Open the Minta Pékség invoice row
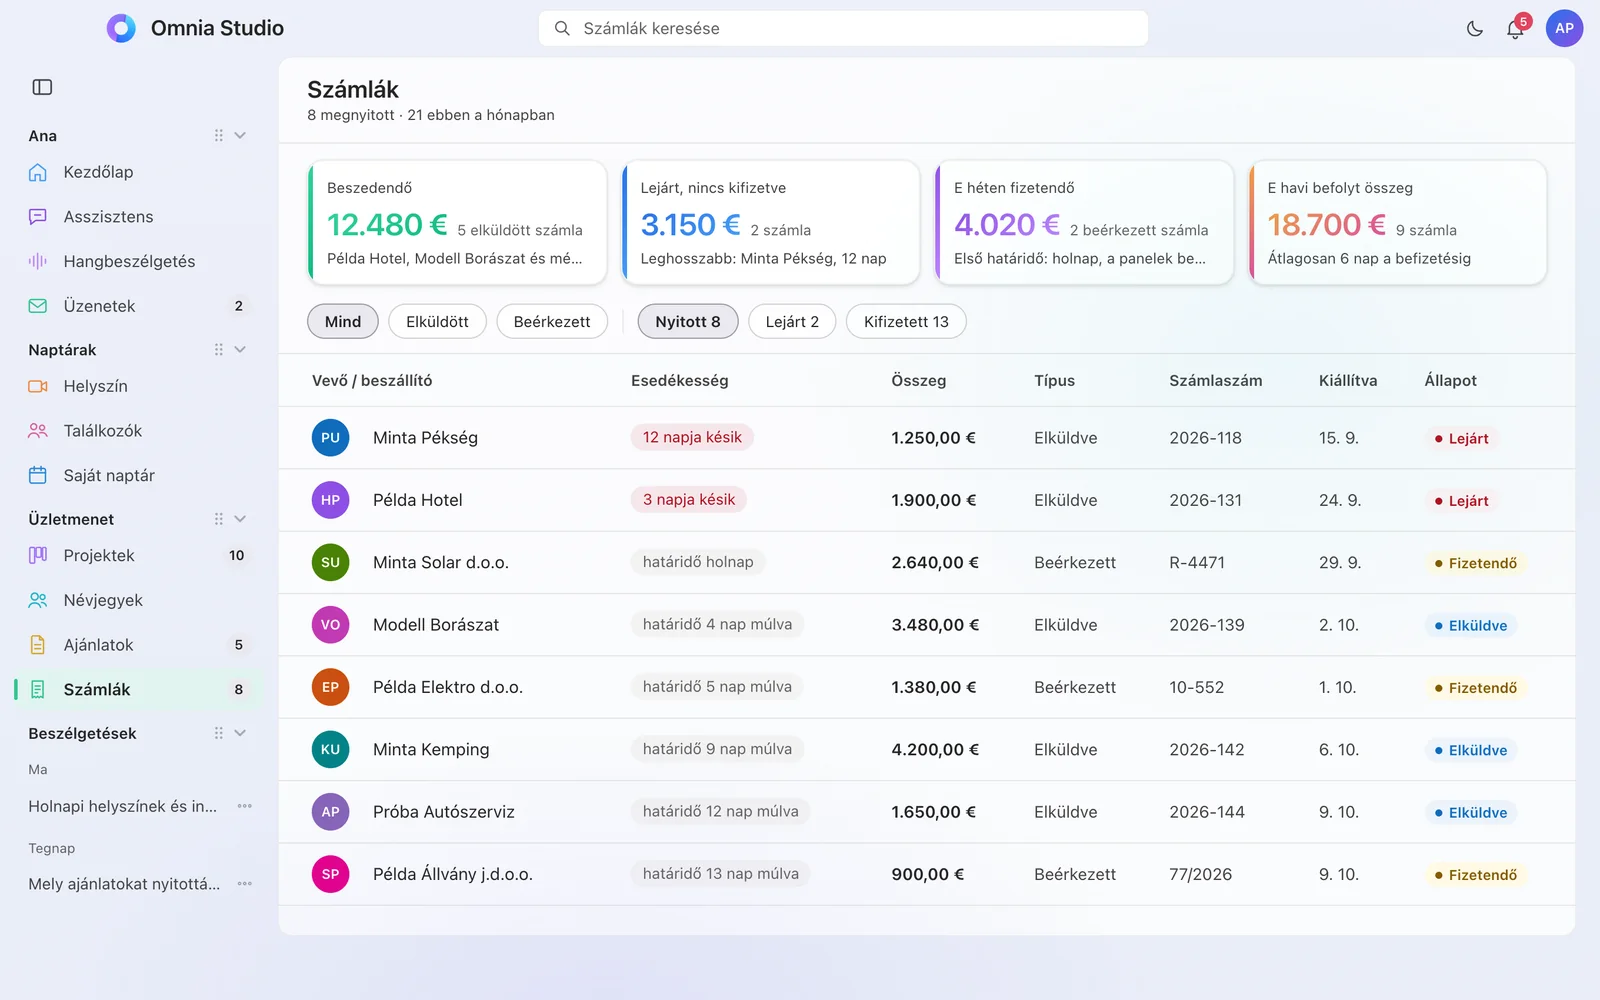This screenshot has width=1600, height=1000. pos(926,438)
